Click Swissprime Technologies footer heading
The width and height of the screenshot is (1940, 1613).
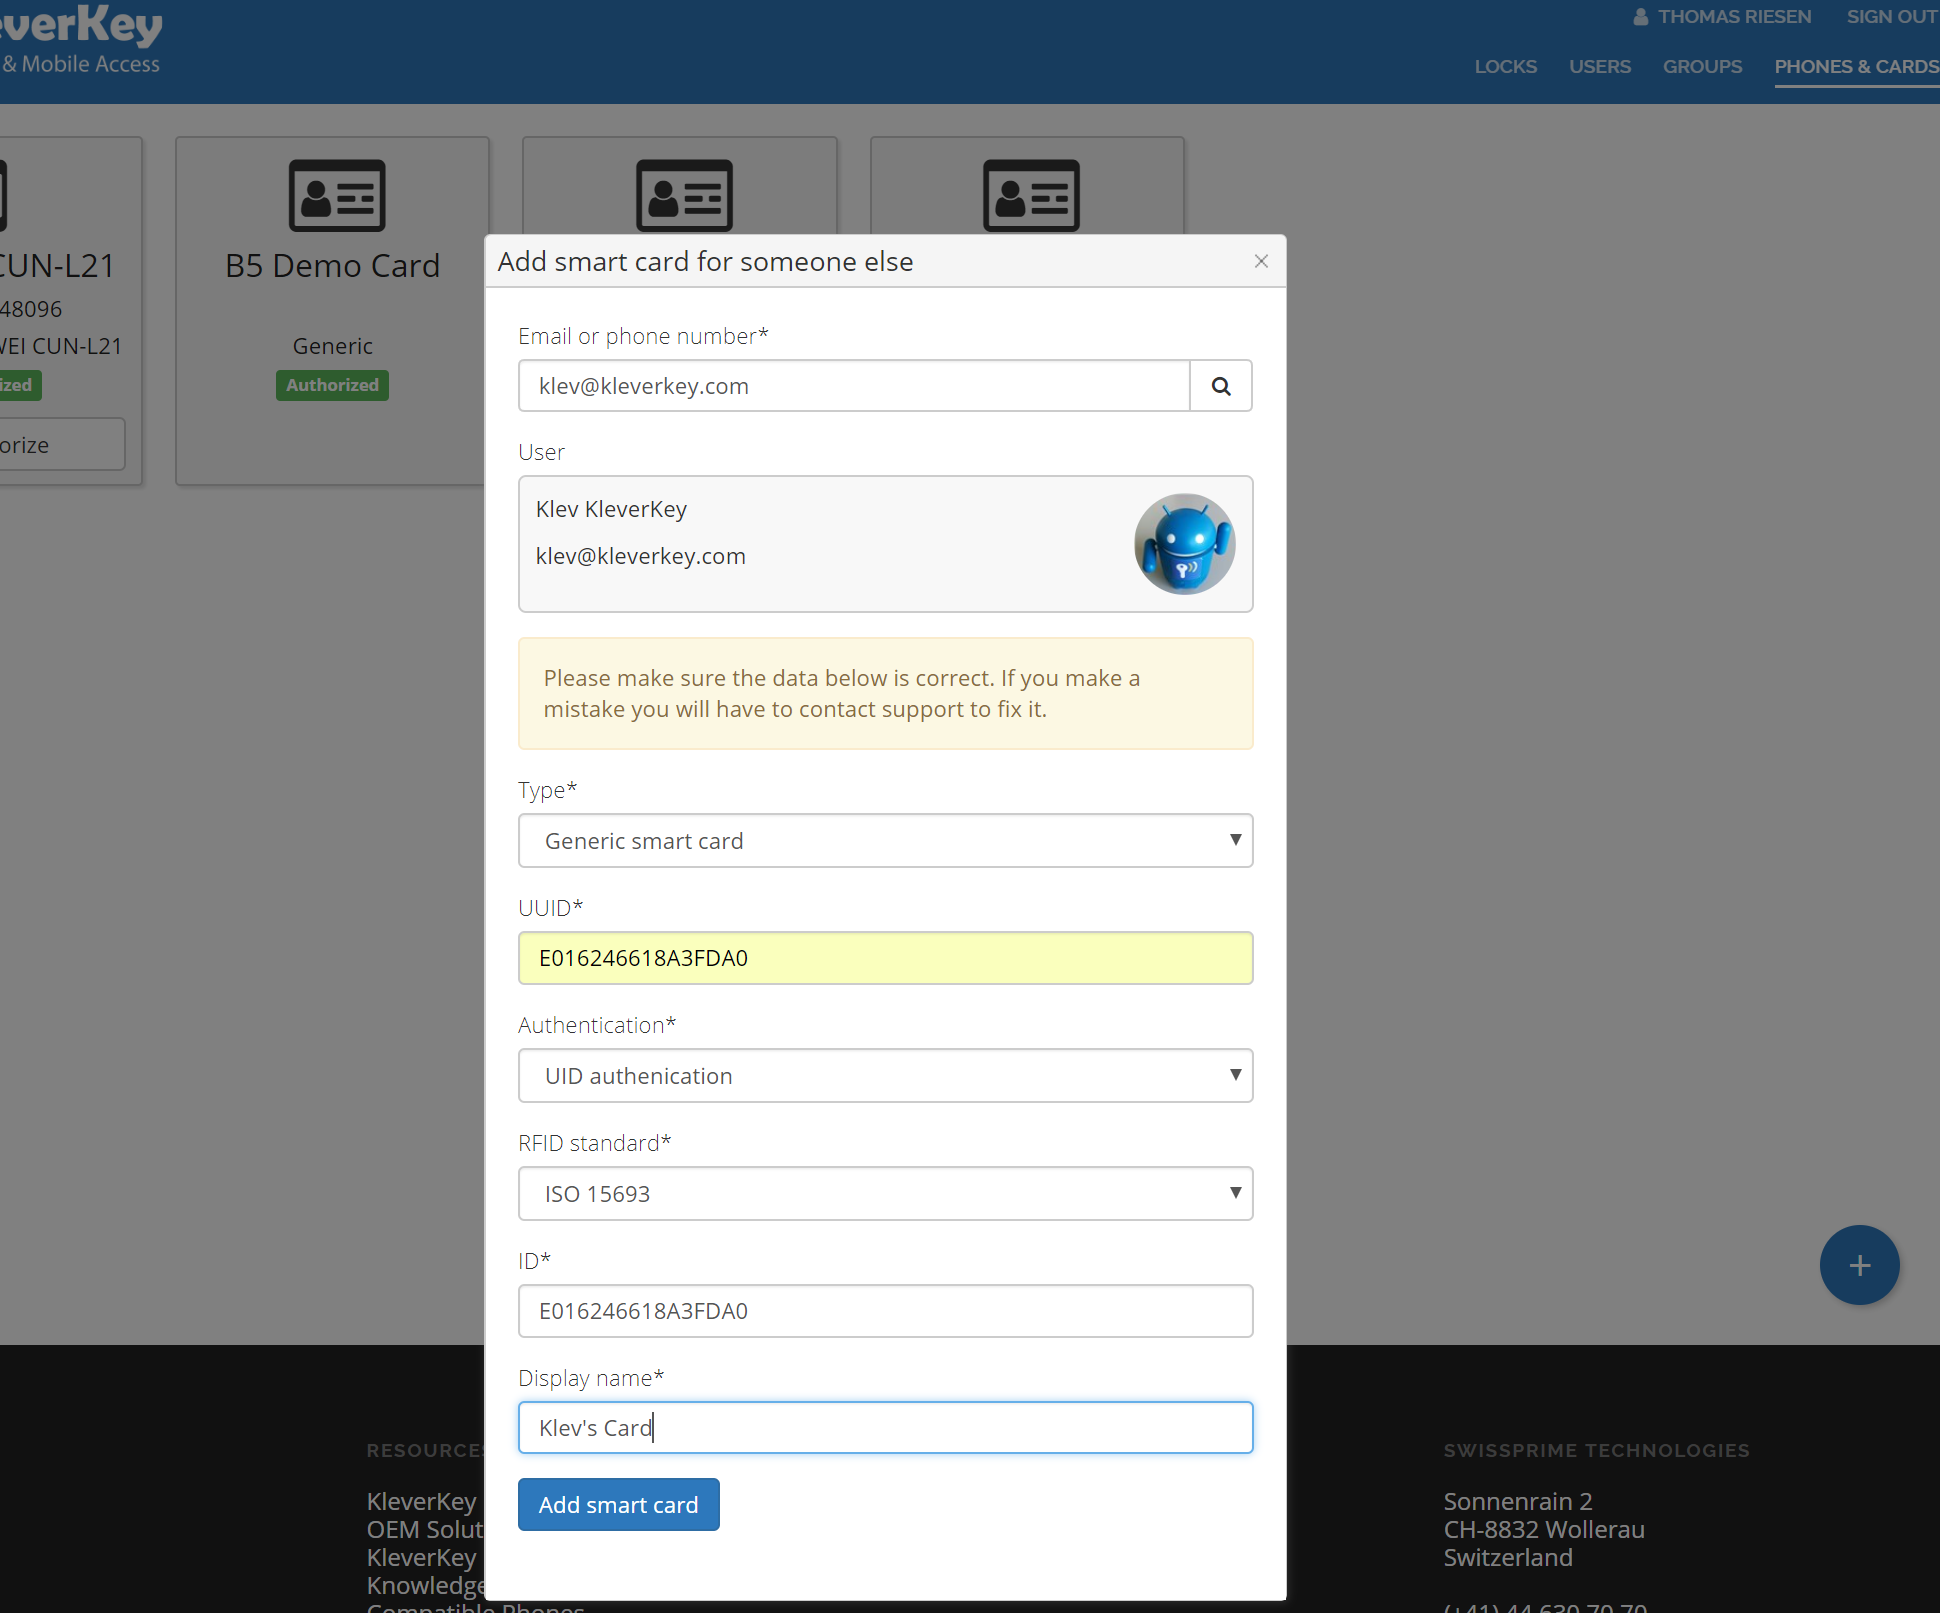1596,1450
